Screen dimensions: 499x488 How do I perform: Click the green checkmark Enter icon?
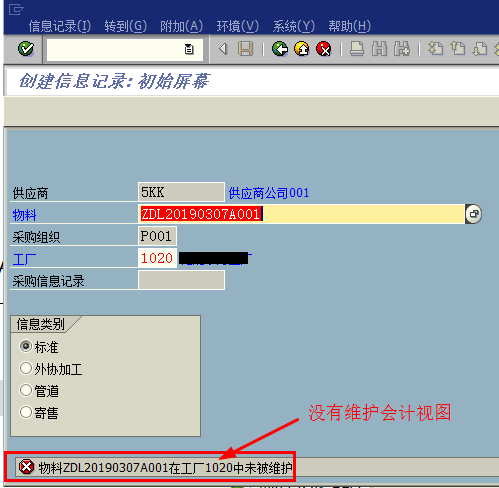[x=26, y=49]
